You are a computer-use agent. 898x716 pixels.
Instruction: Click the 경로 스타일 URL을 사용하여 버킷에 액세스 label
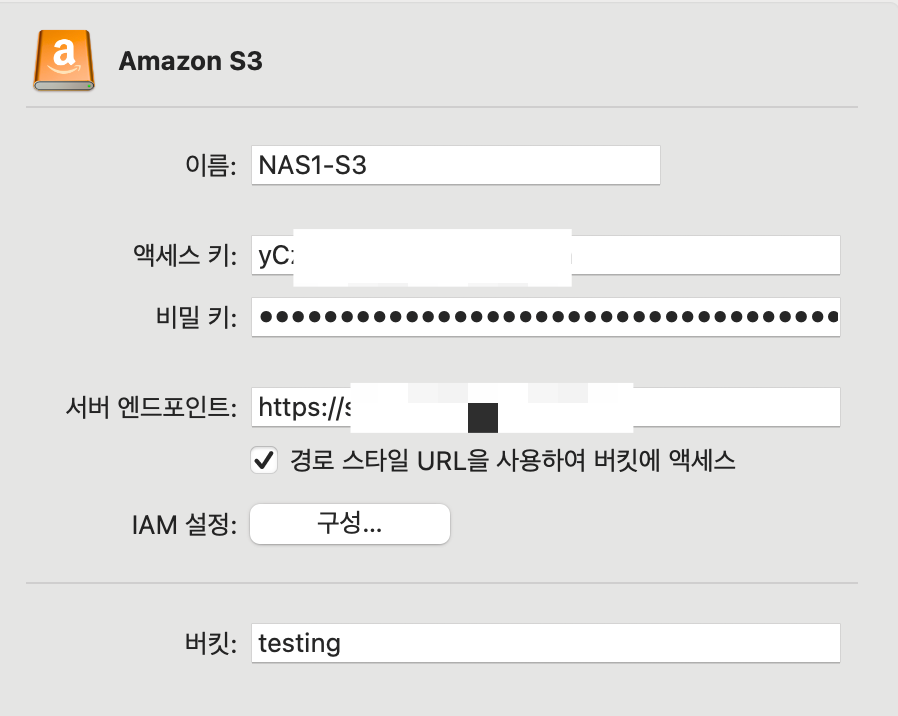pos(512,461)
